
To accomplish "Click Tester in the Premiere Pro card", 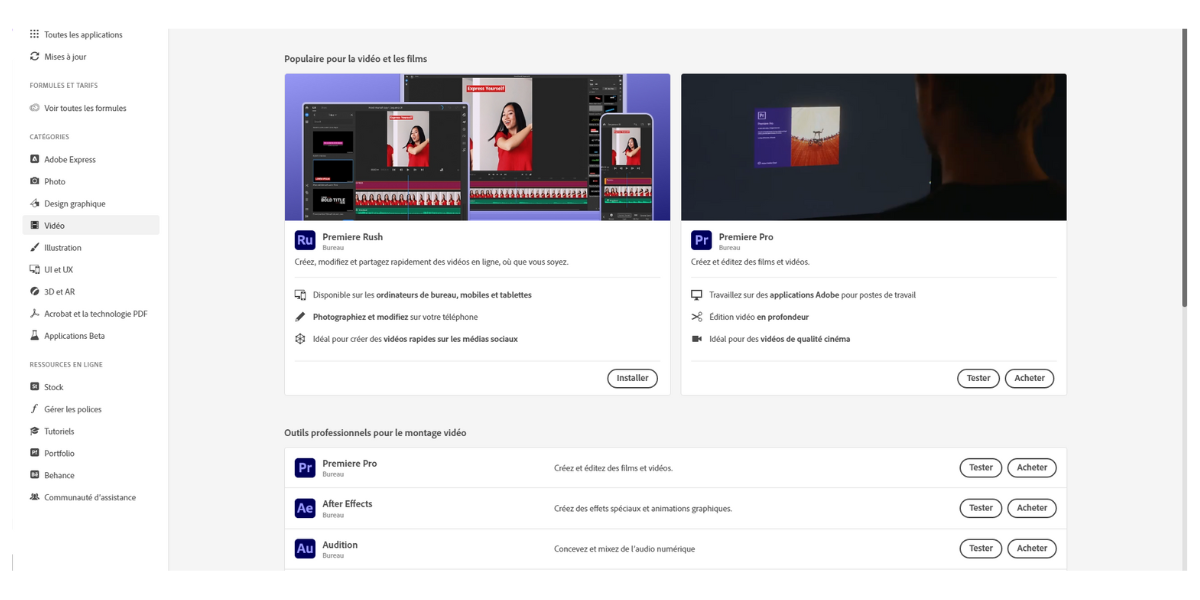I will click(978, 378).
